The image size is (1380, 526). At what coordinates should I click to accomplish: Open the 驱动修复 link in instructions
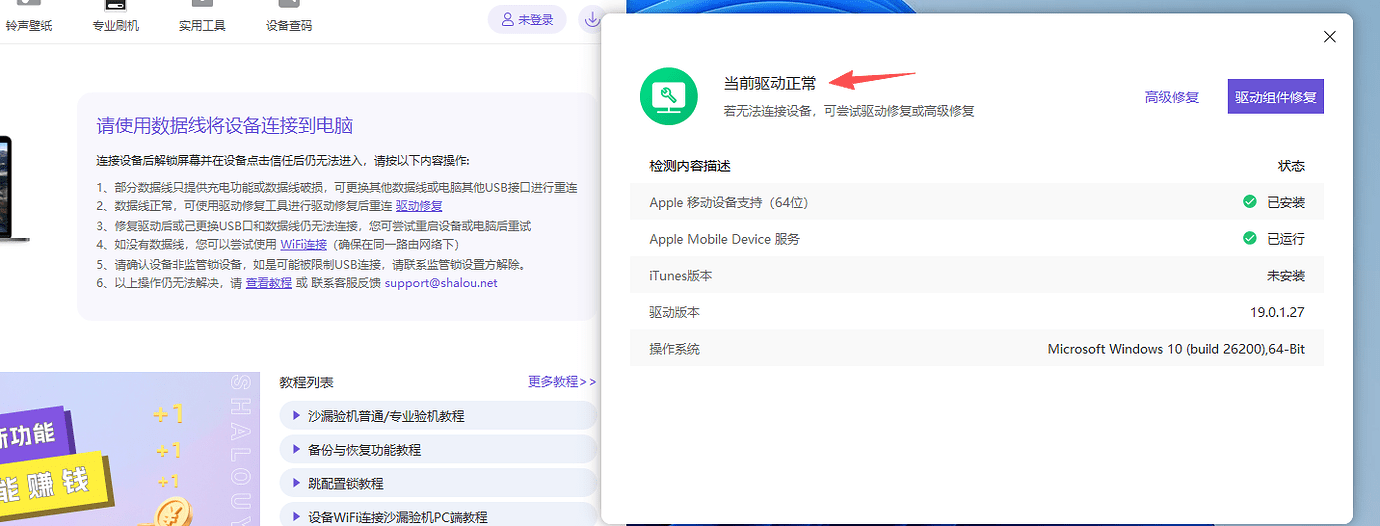click(x=419, y=206)
